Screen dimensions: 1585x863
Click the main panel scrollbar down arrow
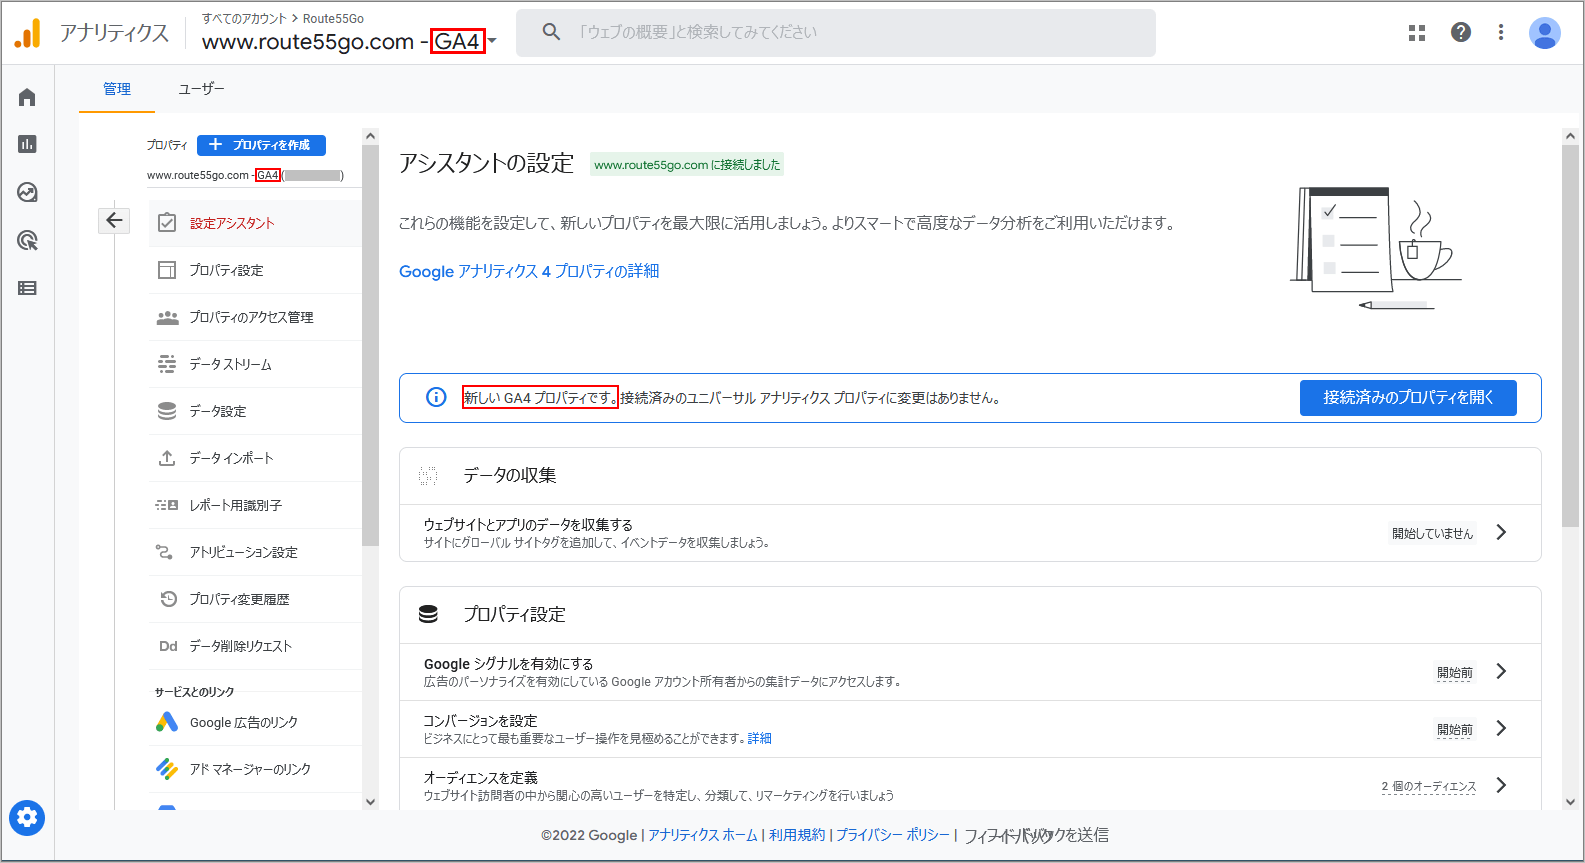tap(1570, 801)
